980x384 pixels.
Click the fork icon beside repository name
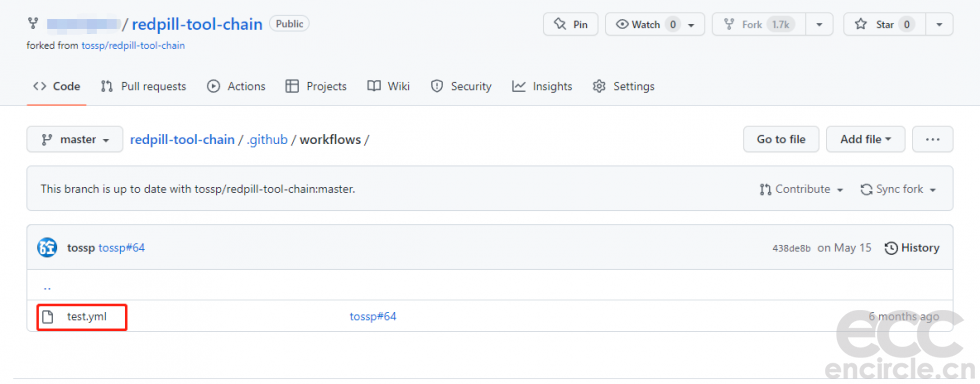(x=33, y=24)
